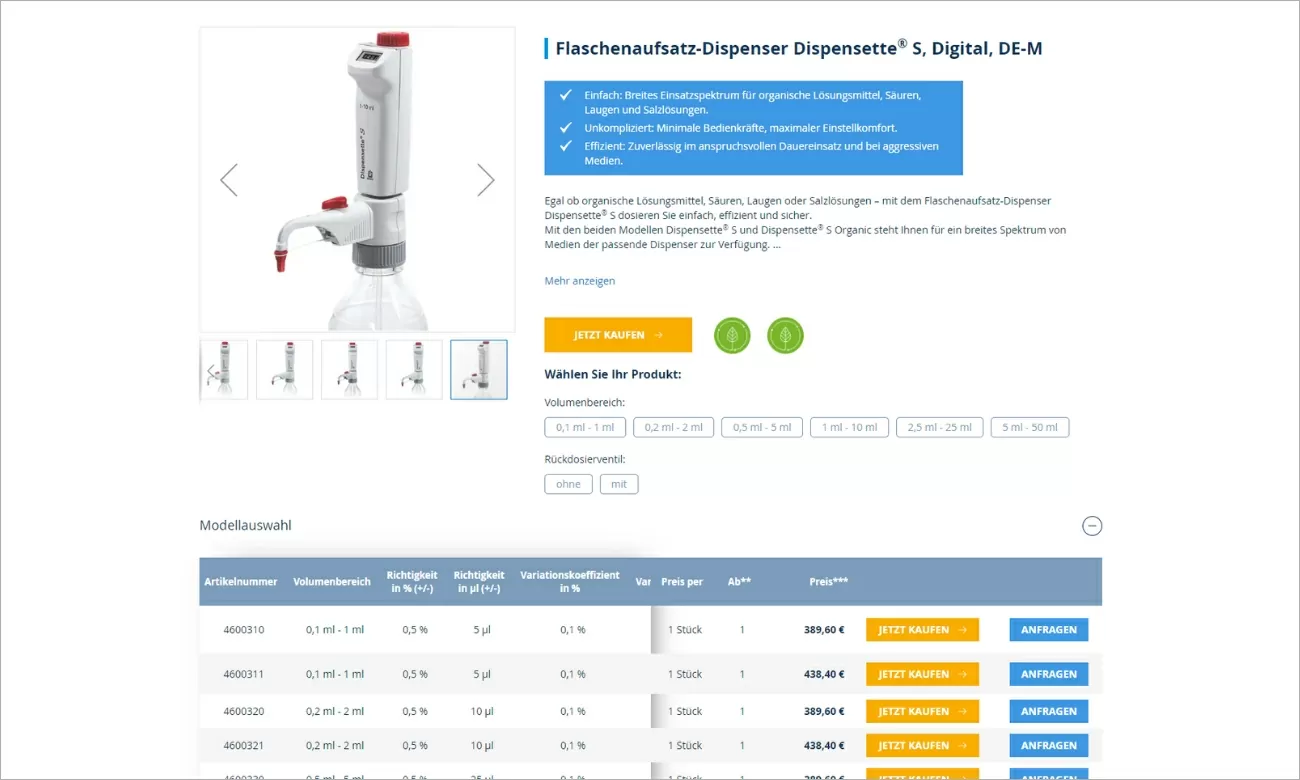This screenshot has height=780, width=1300.
Task: Select the first product thumbnail
Action: point(223,369)
